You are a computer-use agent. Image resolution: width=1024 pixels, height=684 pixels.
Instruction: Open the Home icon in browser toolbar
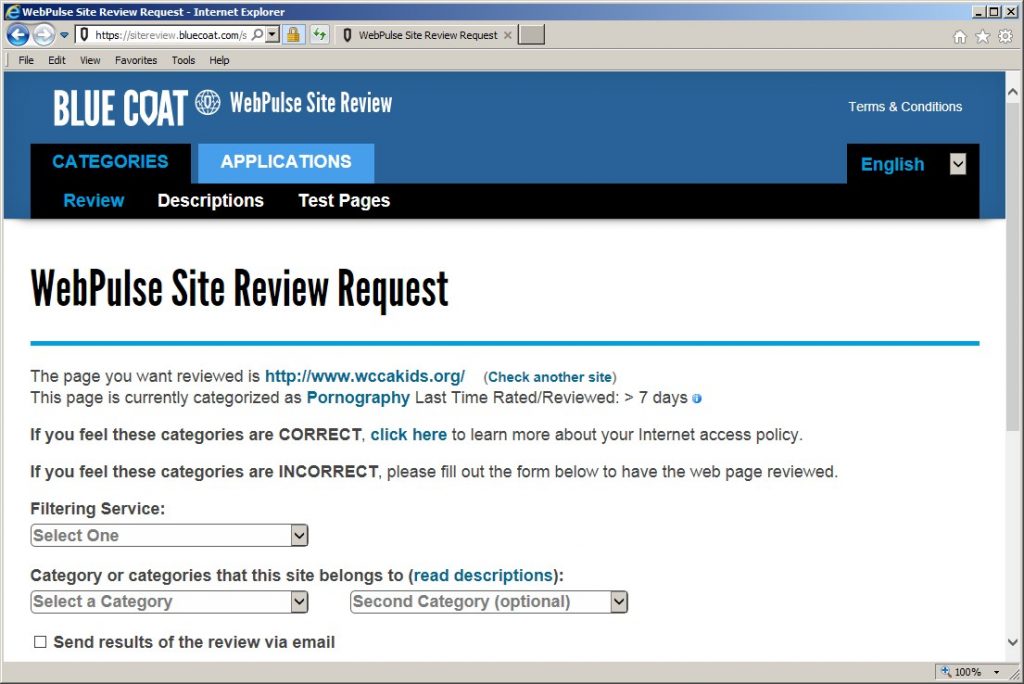960,36
